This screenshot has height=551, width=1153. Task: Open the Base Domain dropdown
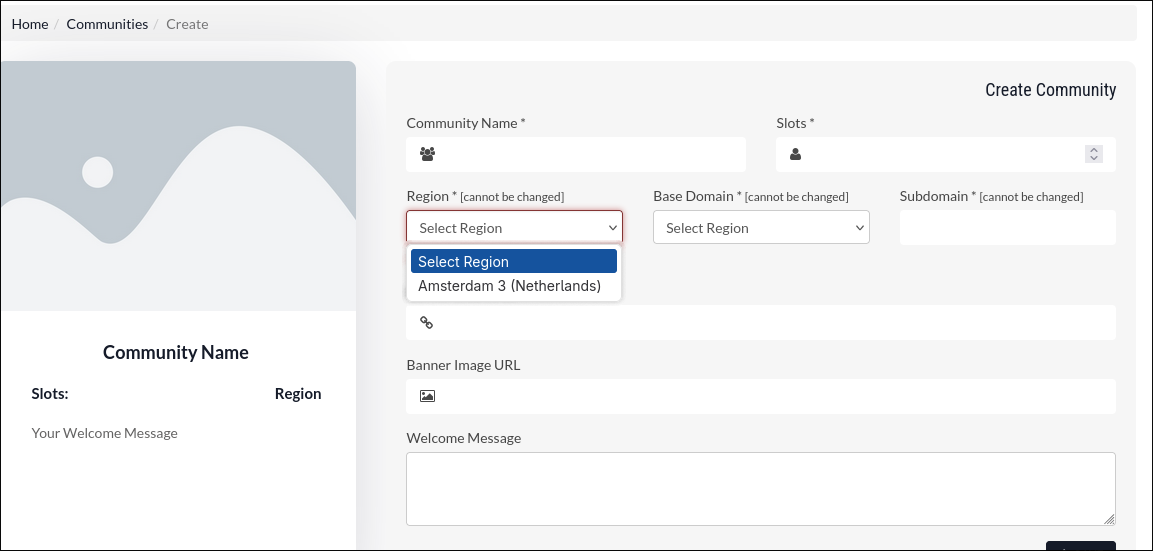coord(760,227)
